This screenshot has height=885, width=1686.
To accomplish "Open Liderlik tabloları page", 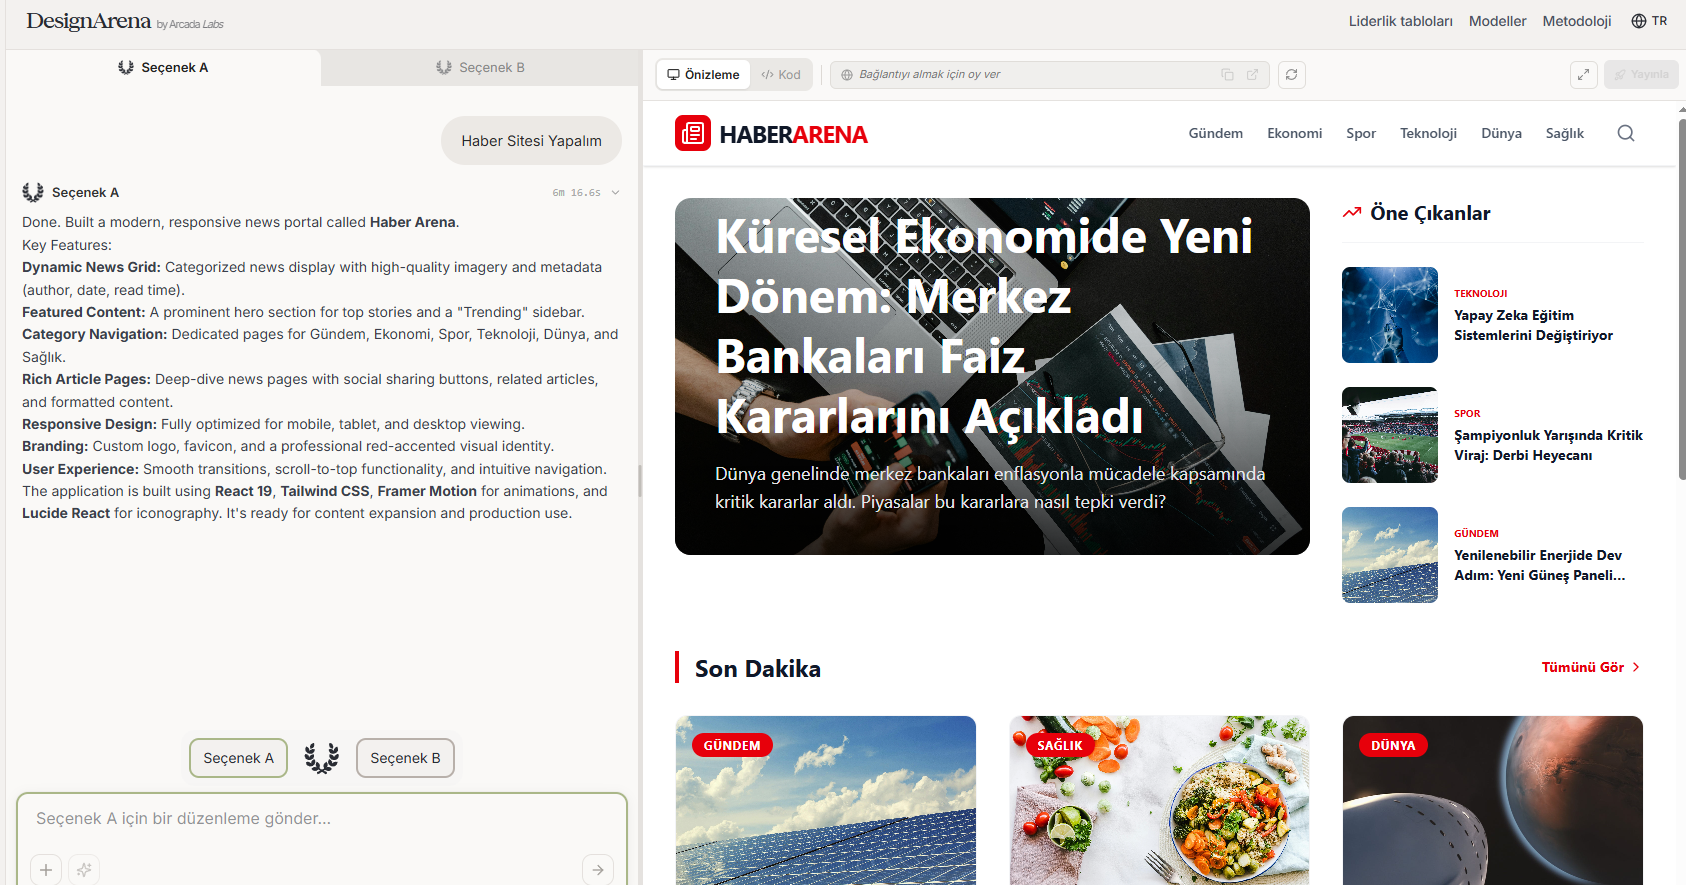I will point(1400,21).
